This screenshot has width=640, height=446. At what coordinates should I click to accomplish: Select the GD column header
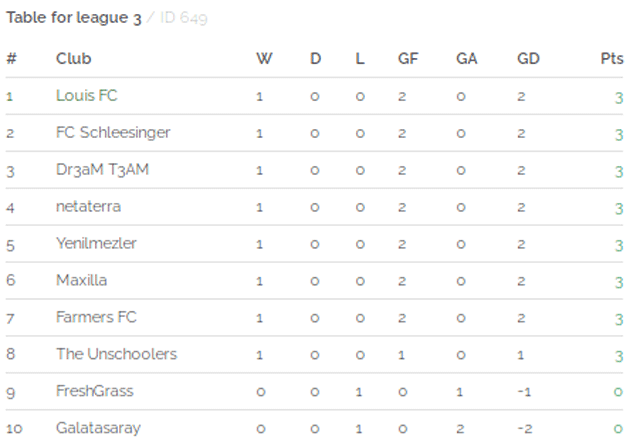[x=528, y=58]
